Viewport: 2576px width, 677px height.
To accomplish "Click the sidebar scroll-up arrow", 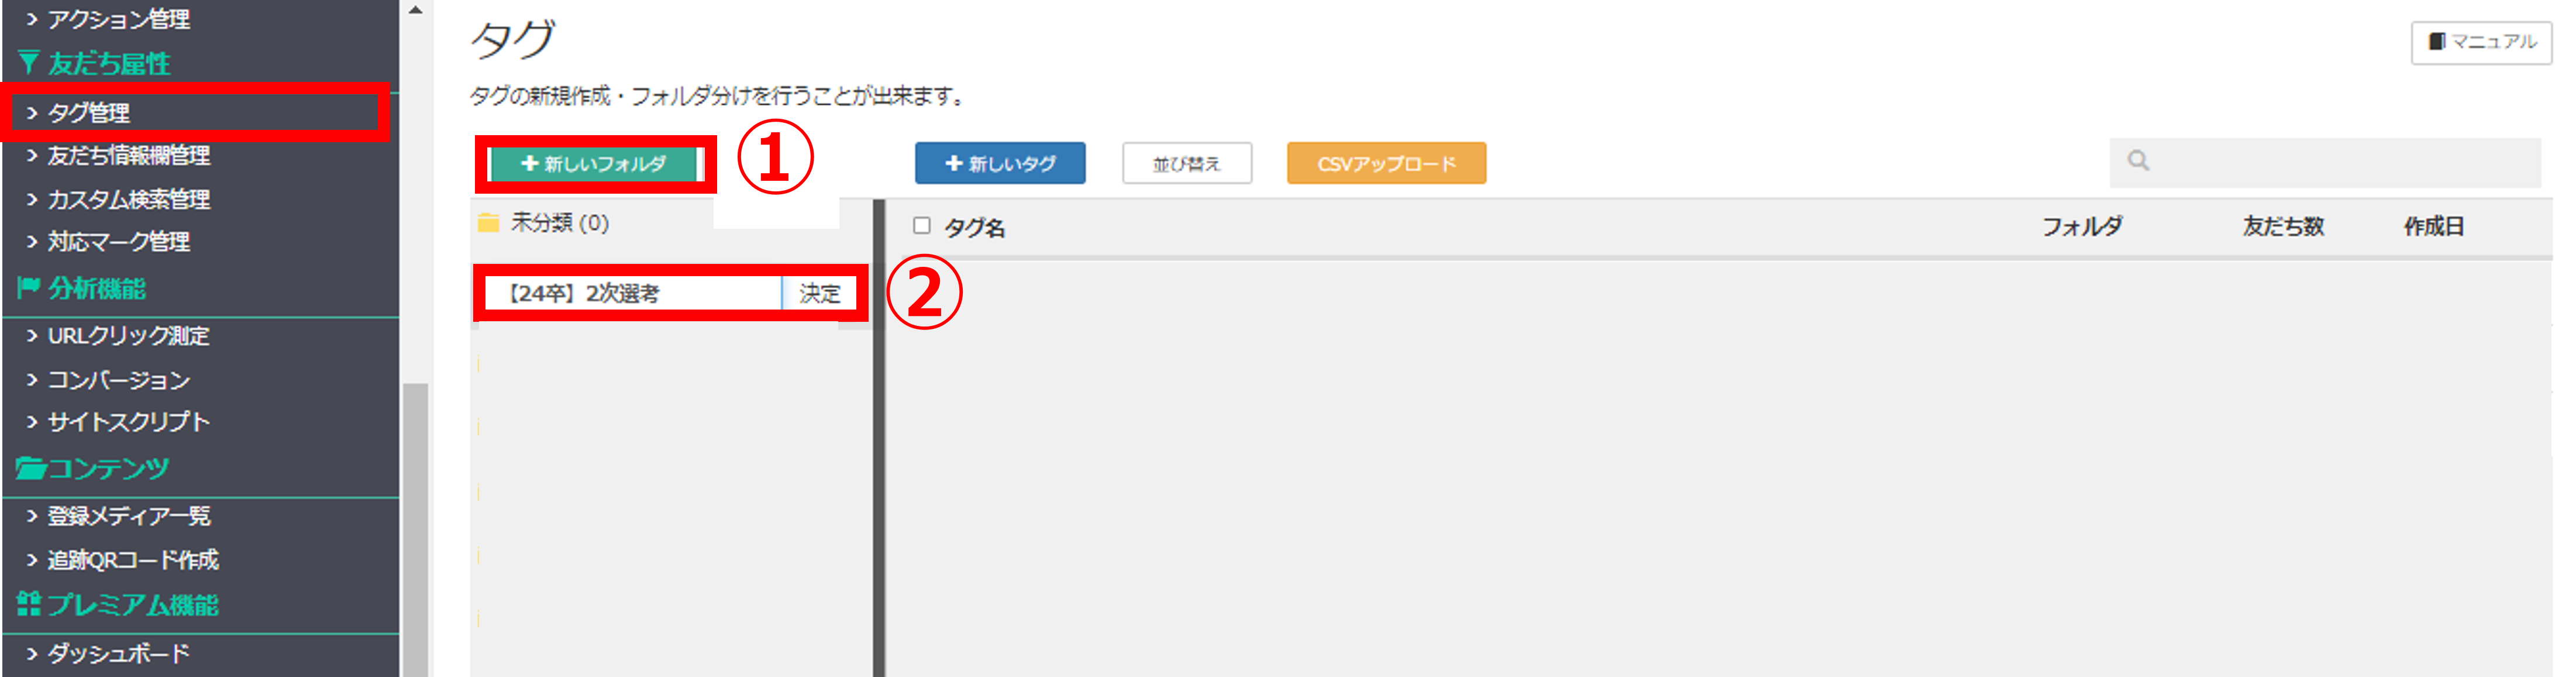I will pos(416,10).
